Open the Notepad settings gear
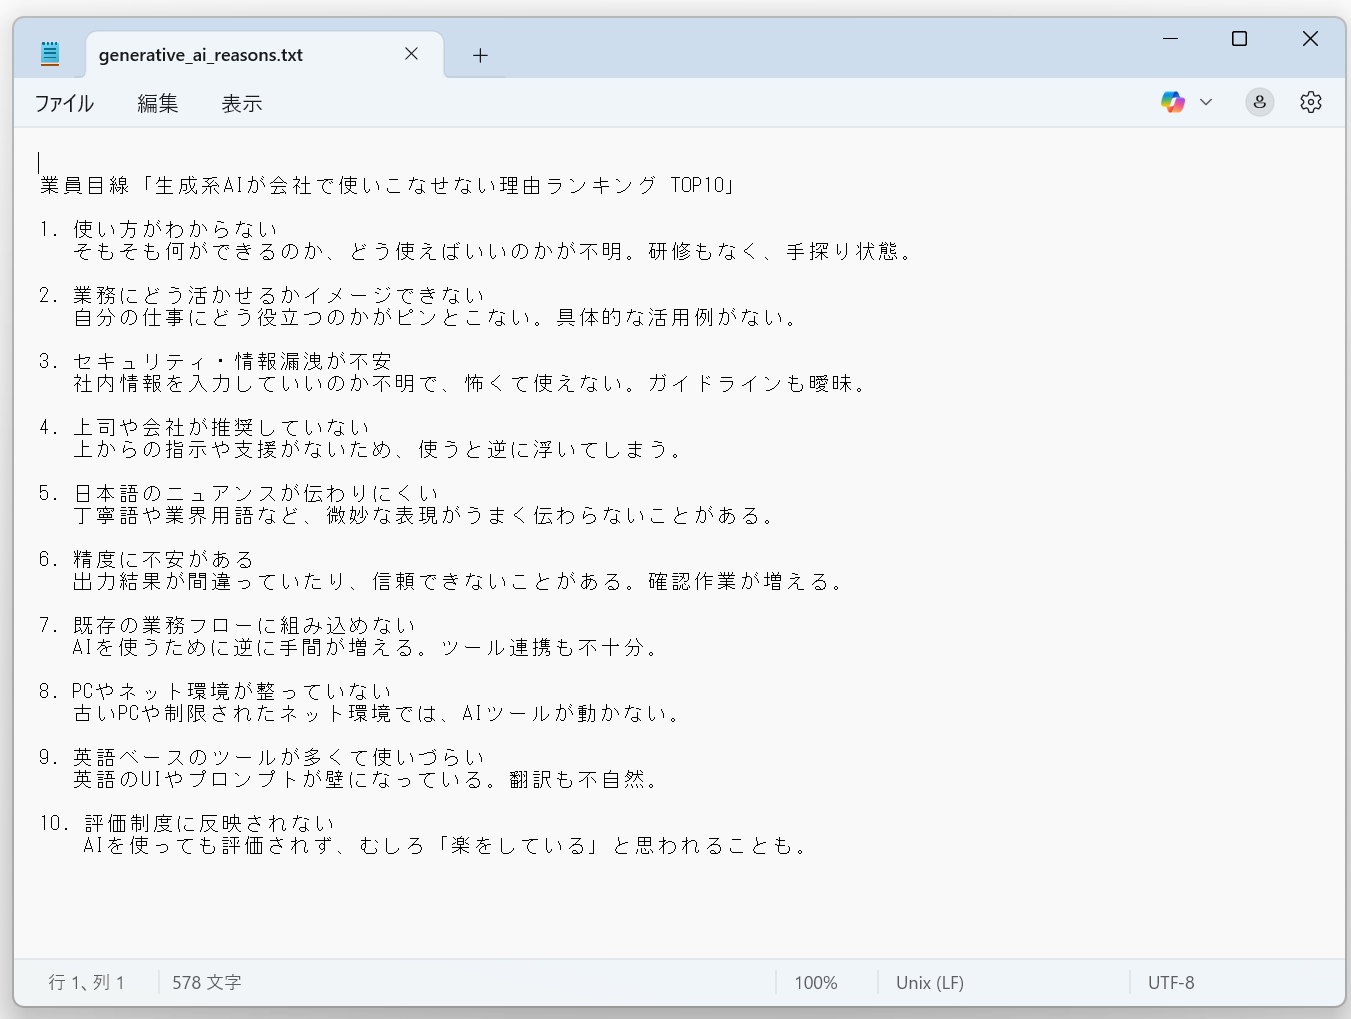Image resolution: width=1351 pixels, height=1019 pixels. (x=1310, y=101)
